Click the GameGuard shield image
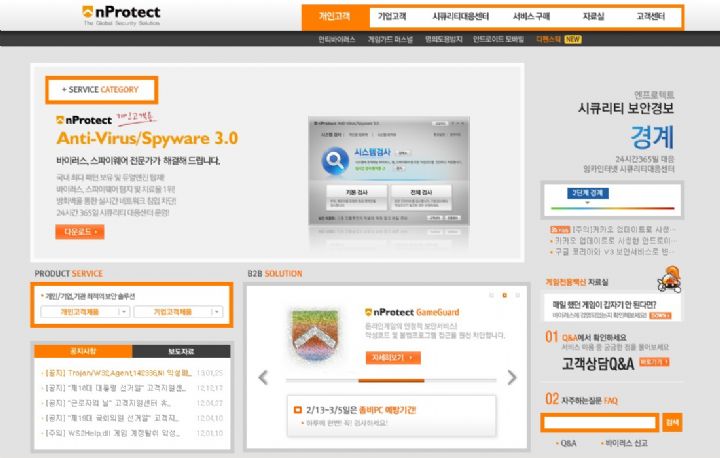This screenshot has height=458, width=720. [315, 334]
